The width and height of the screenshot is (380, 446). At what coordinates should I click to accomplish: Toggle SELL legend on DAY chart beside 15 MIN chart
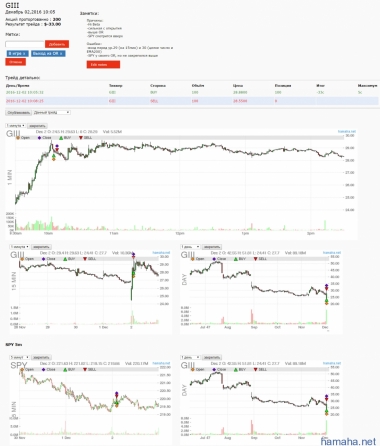tap(256, 259)
